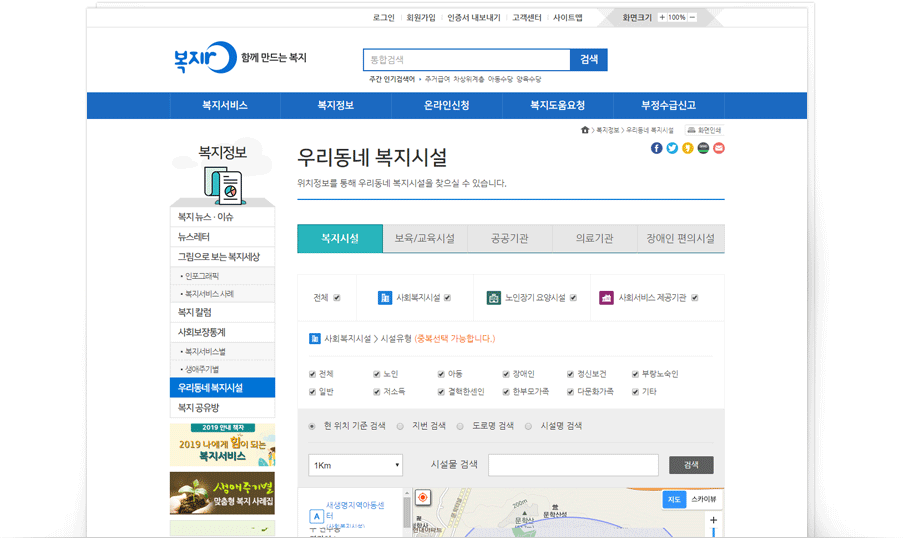Viewport: 905px width, 538px height.
Task: Uncheck the 장애인 facility type checkbox
Action: tap(506, 374)
